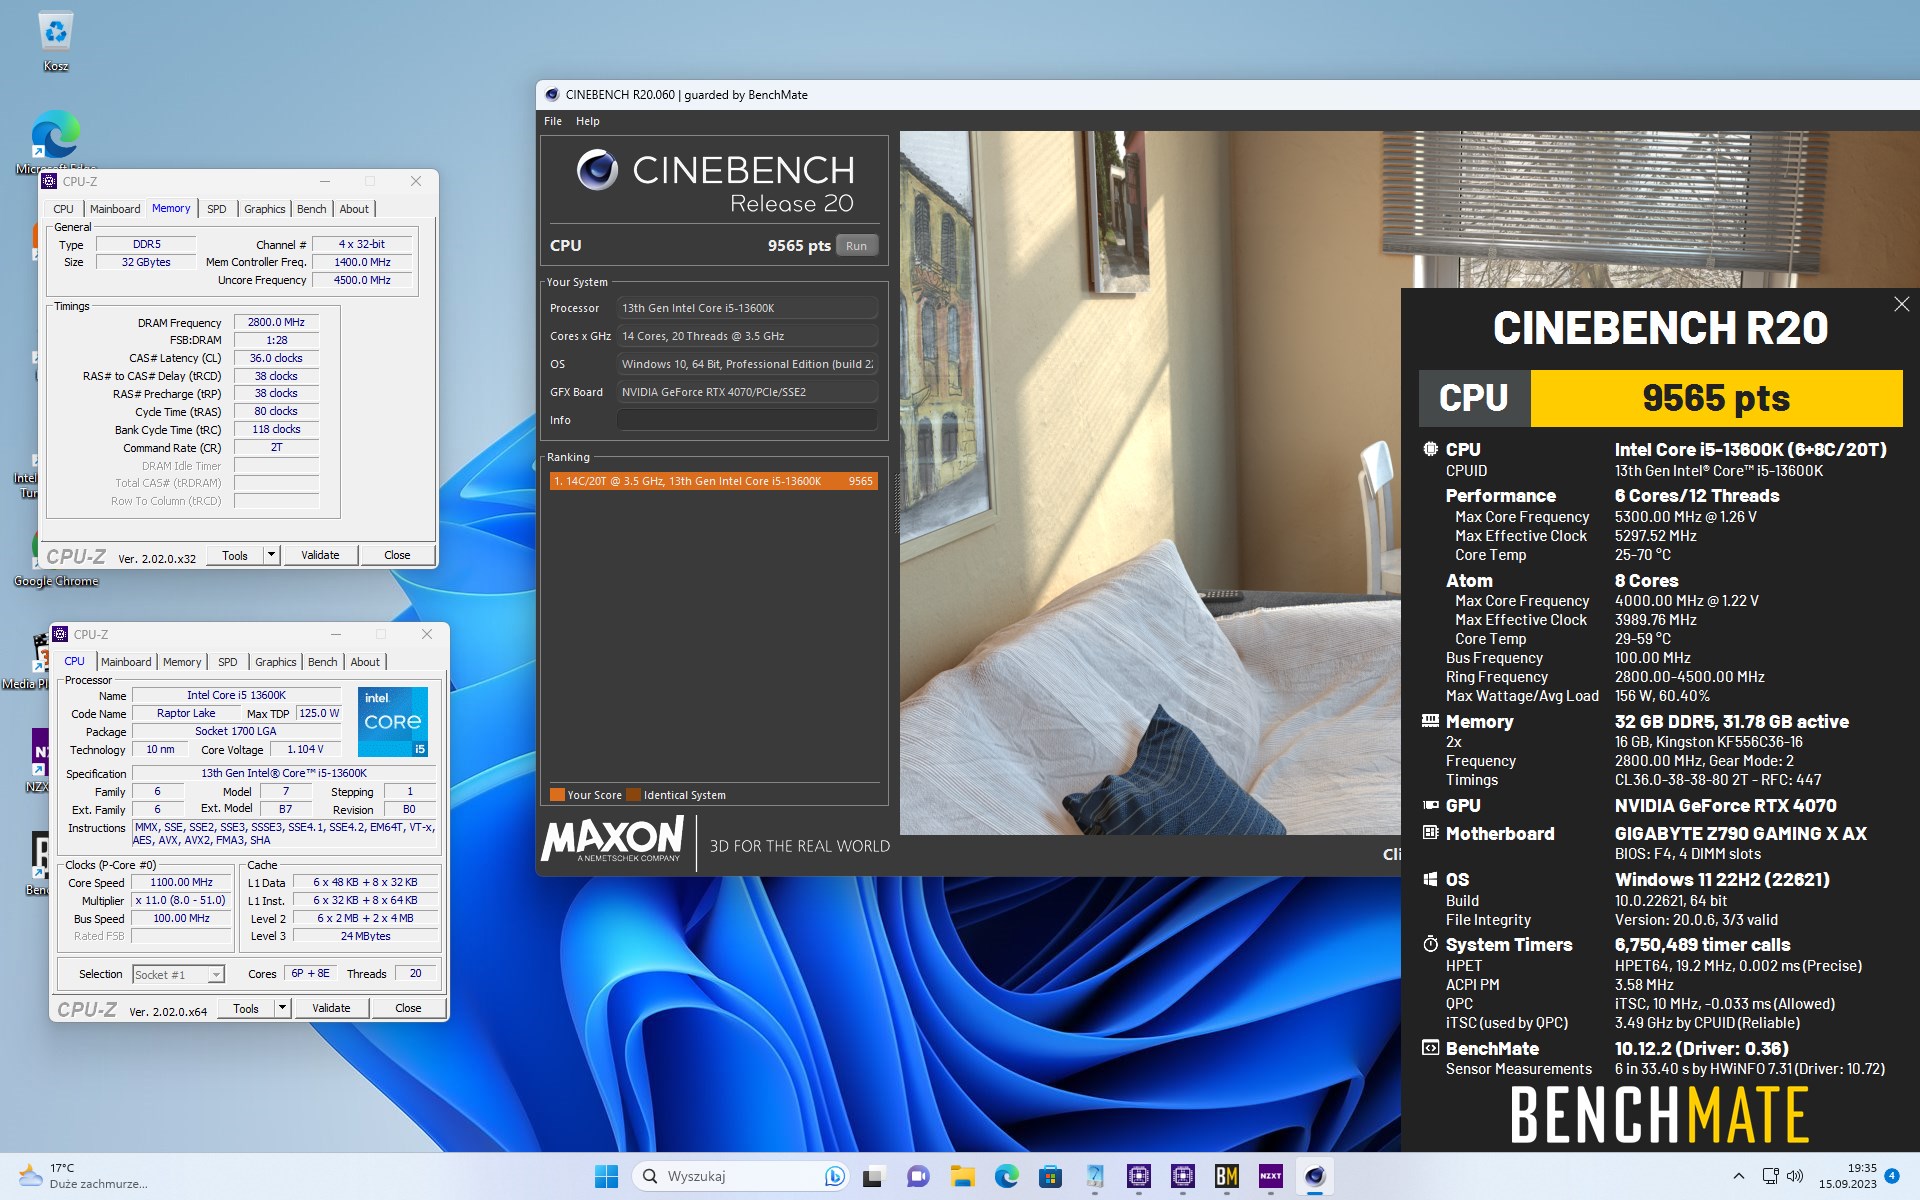The width and height of the screenshot is (1920, 1200).
Task: Click the Graphics tab in lower CPU-Z window
Action: pyautogui.click(x=276, y=662)
